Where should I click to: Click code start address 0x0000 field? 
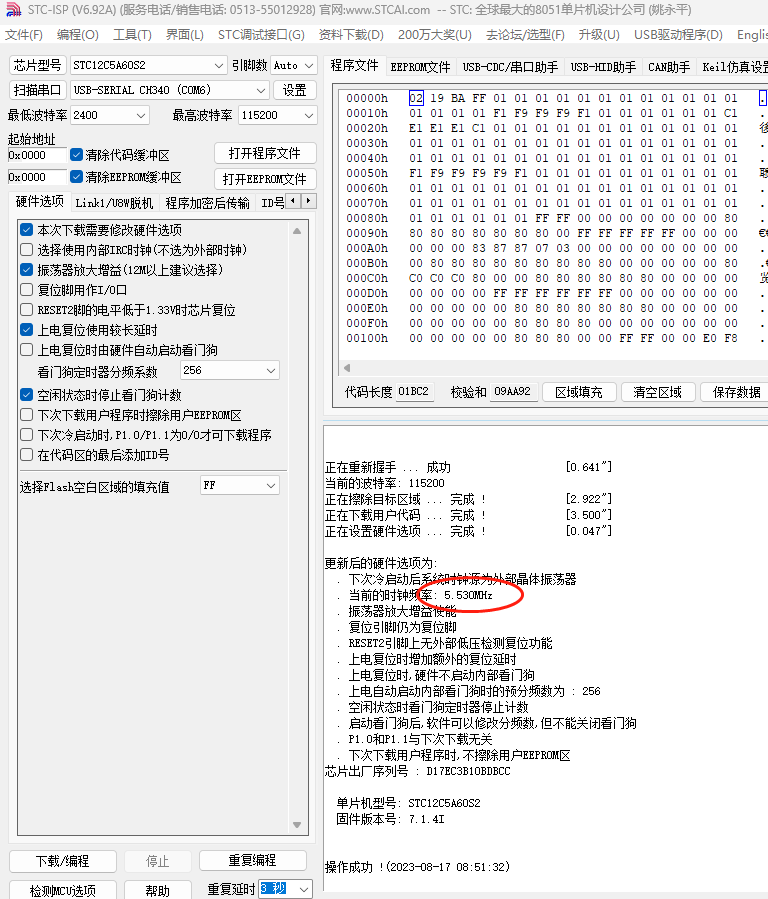pos(38,155)
